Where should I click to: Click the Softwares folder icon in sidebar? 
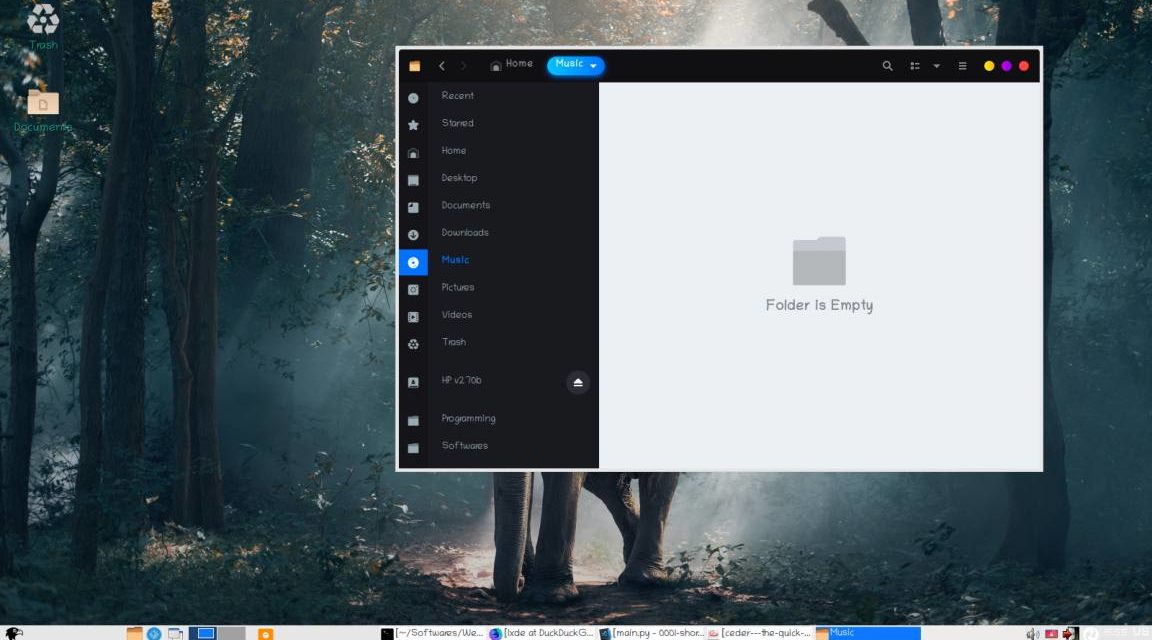click(x=413, y=447)
